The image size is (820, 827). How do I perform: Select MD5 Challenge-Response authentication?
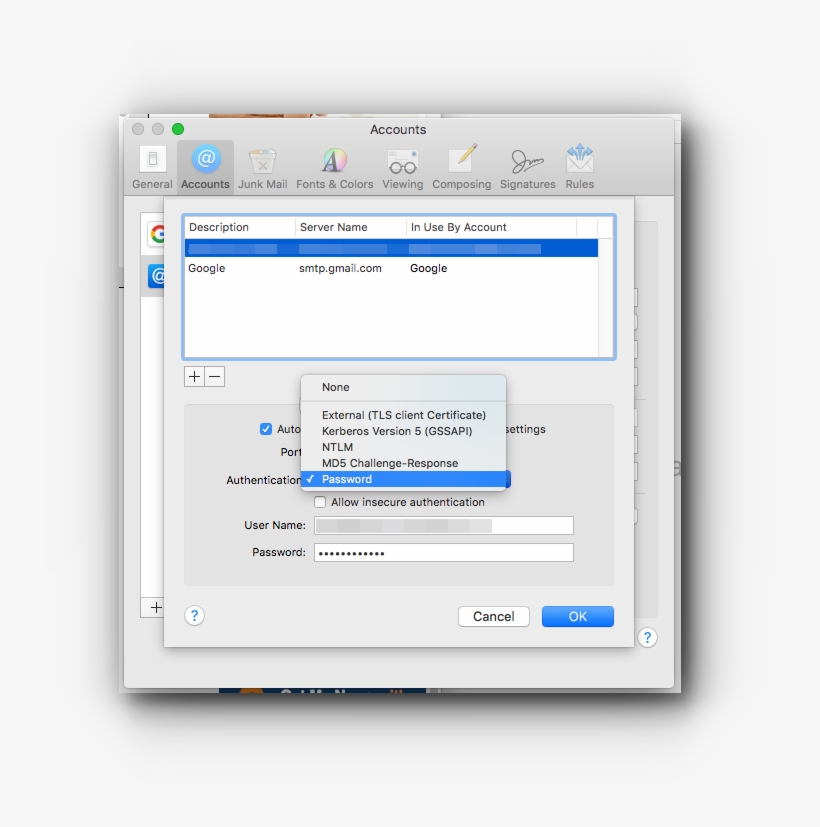[x=390, y=463]
